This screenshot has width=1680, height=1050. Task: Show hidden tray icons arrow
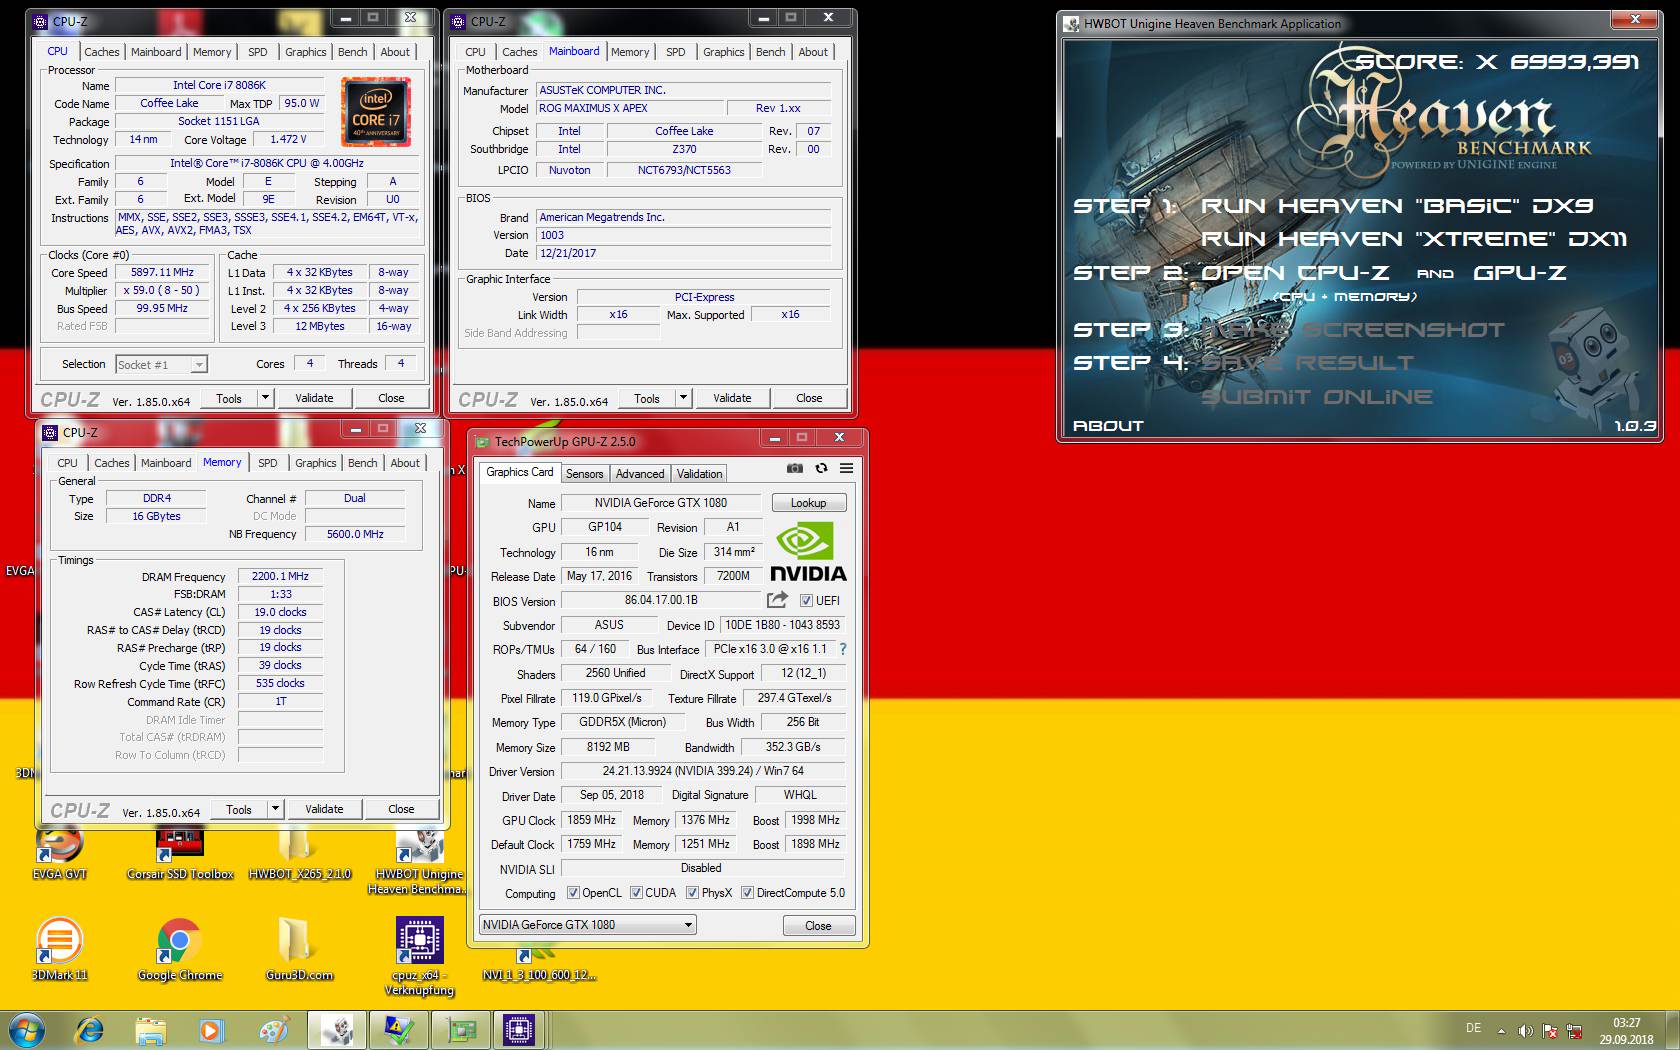[1501, 1031]
